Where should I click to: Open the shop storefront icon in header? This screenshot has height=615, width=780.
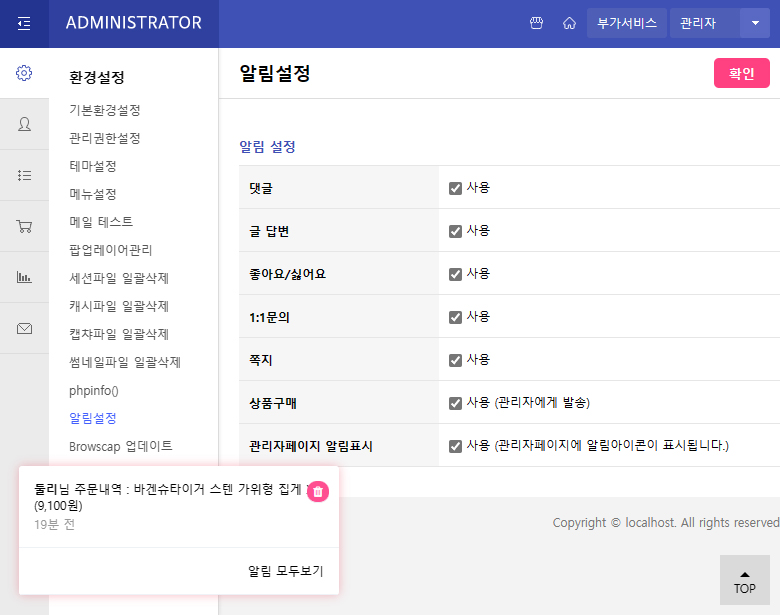click(536, 23)
